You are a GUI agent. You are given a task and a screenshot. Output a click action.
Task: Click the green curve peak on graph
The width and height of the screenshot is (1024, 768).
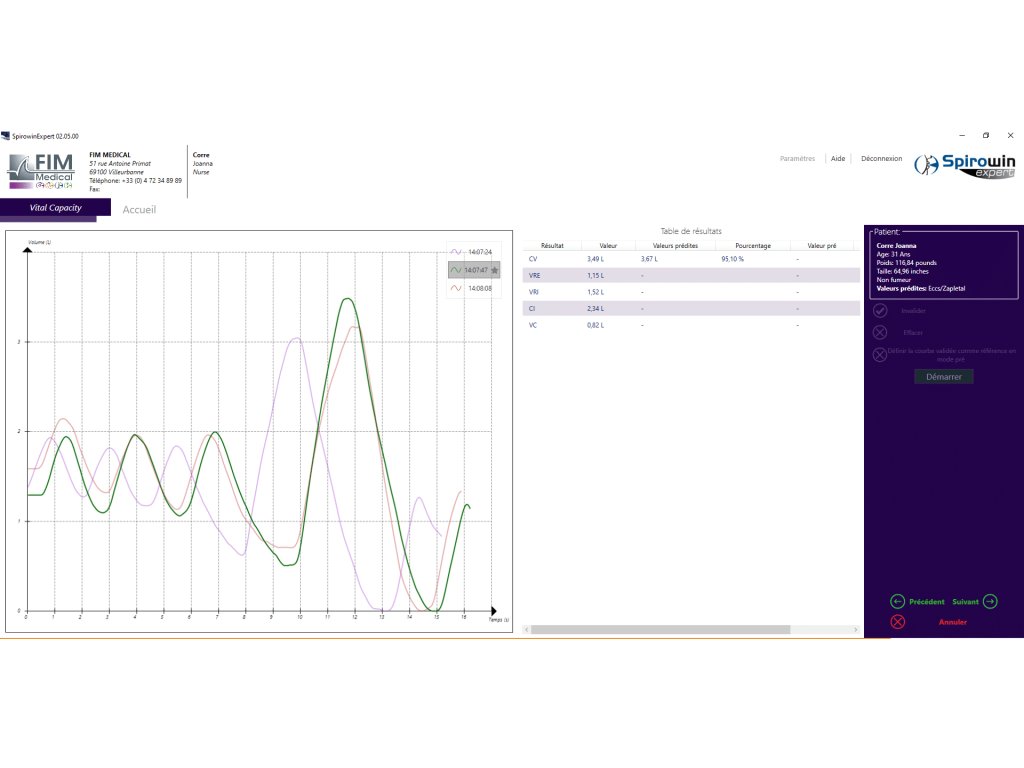(347, 299)
